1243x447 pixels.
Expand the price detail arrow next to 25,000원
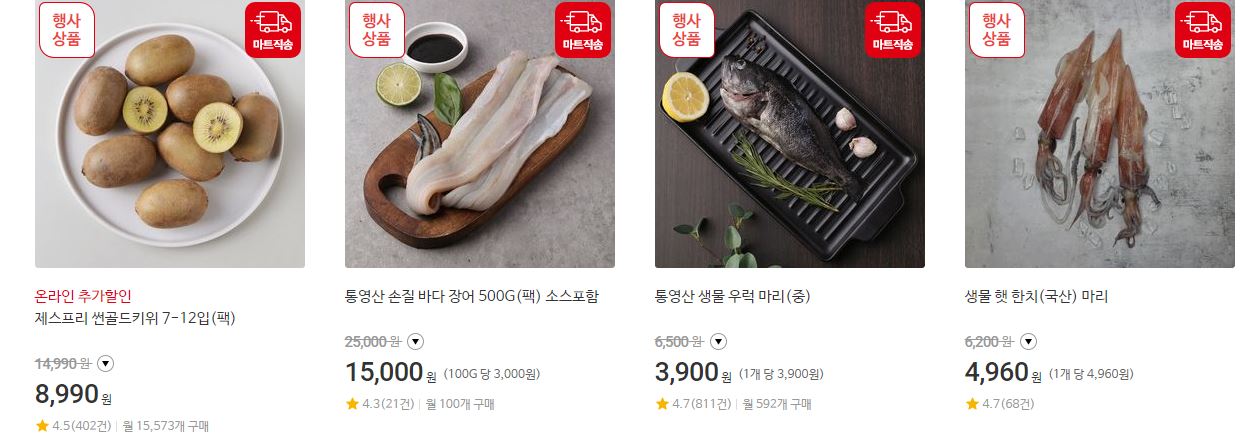click(416, 341)
